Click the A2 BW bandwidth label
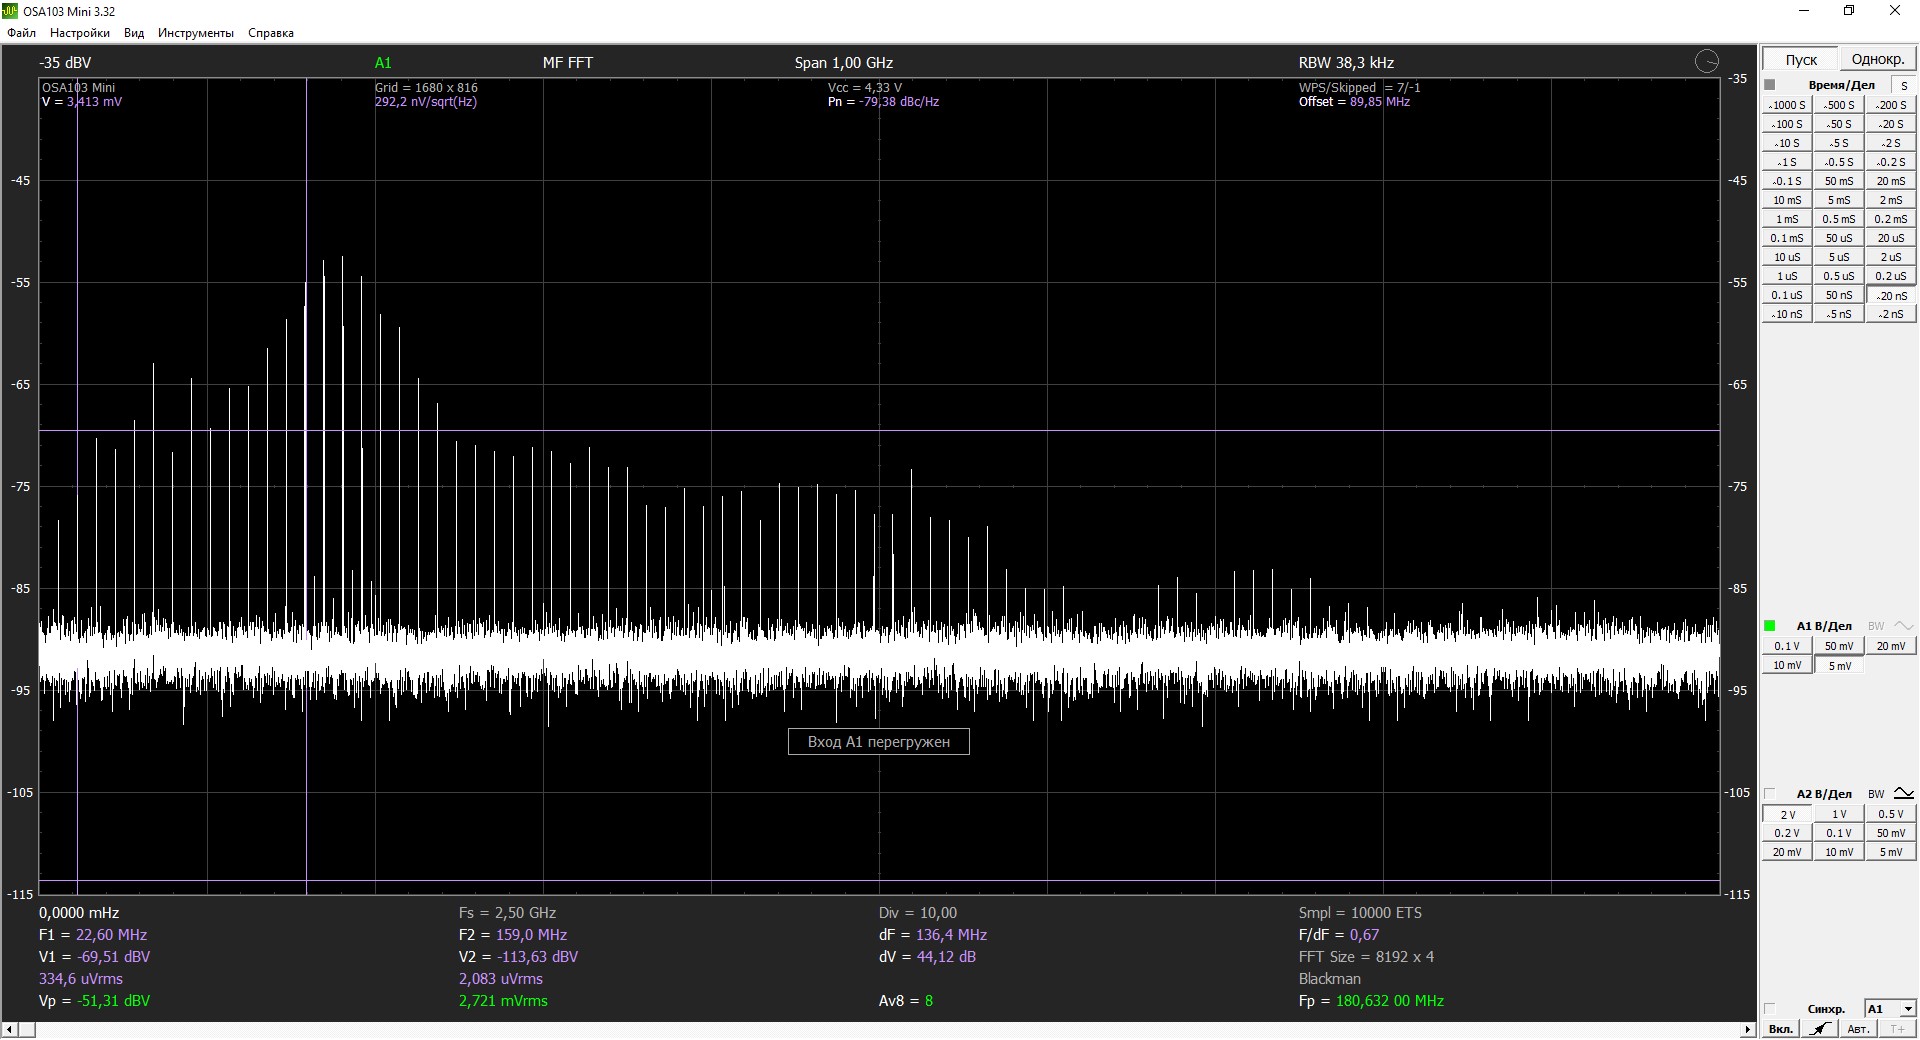1920x1040 pixels. tap(1876, 794)
